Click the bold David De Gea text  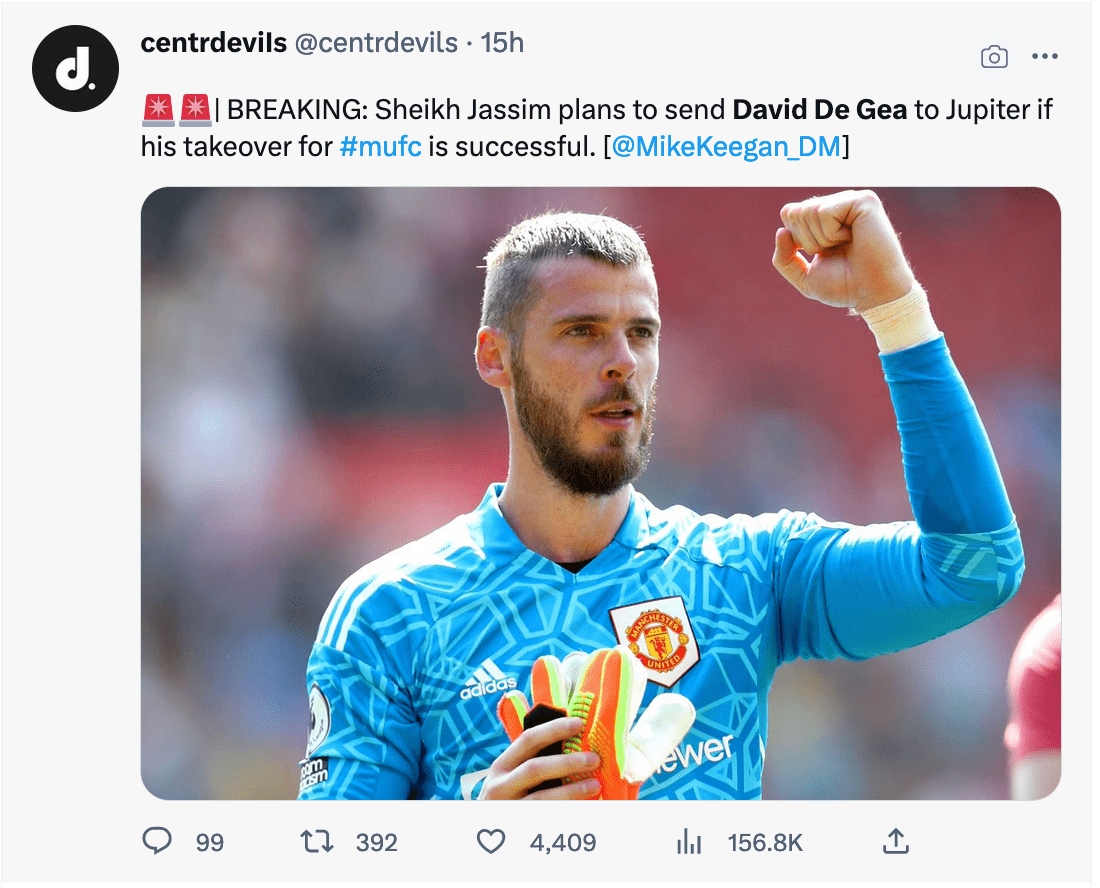coord(820,109)
